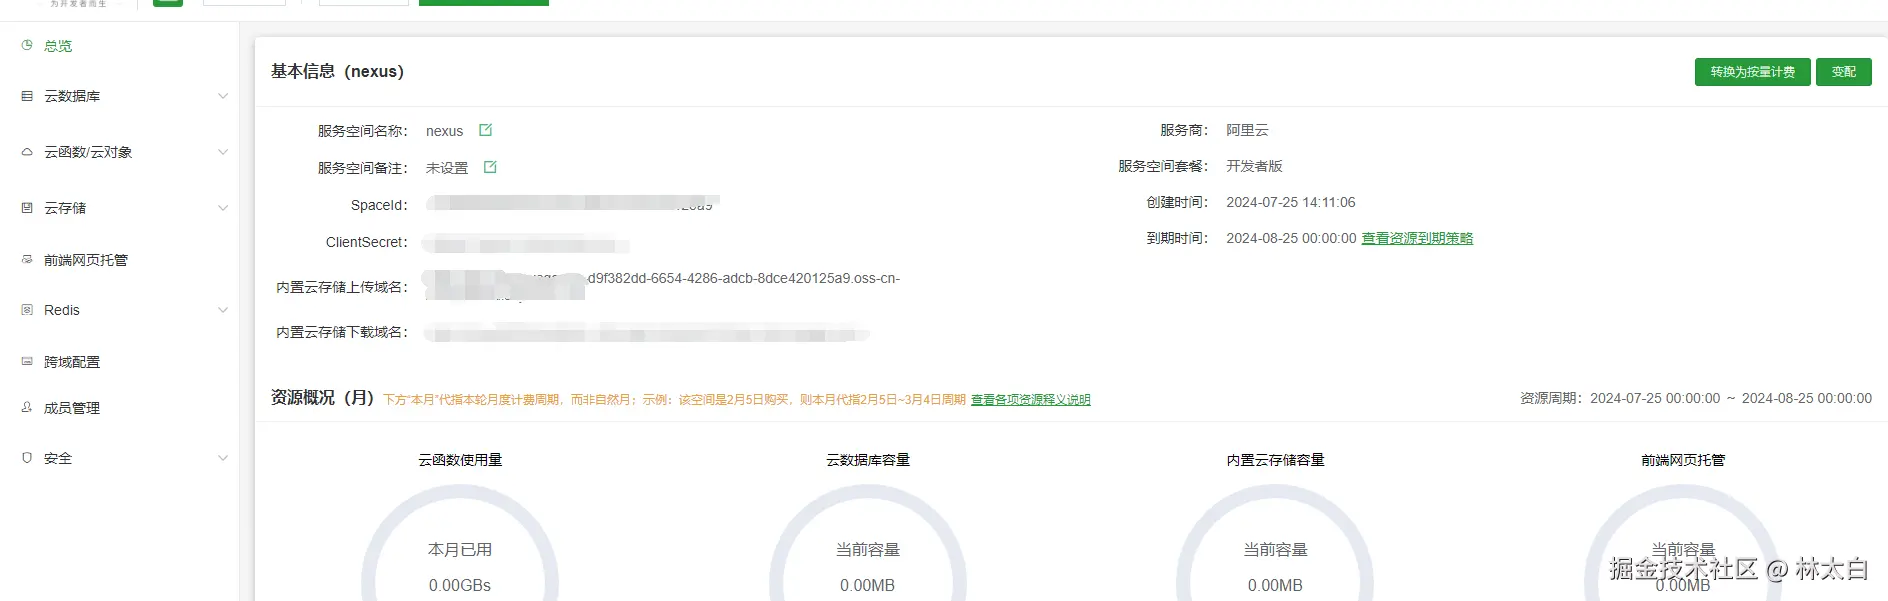Click the 资源概况 (月) heading
The height and width of the screenshot is (601, 1888).
(322, 397)
